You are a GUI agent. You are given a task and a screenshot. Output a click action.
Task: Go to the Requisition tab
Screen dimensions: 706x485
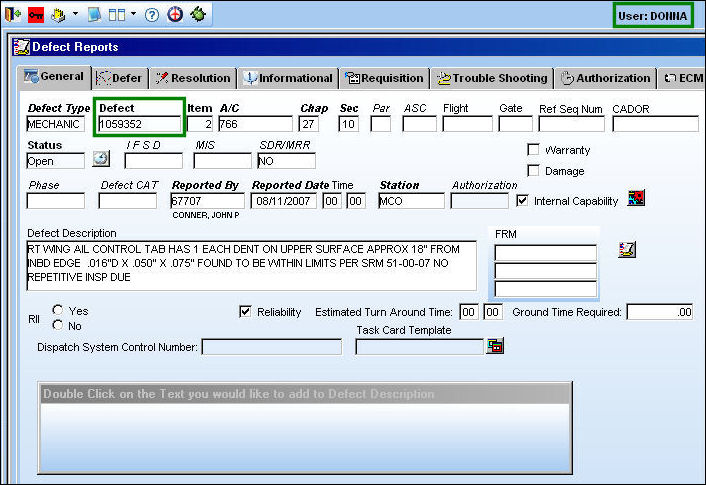tap(385, 78)
